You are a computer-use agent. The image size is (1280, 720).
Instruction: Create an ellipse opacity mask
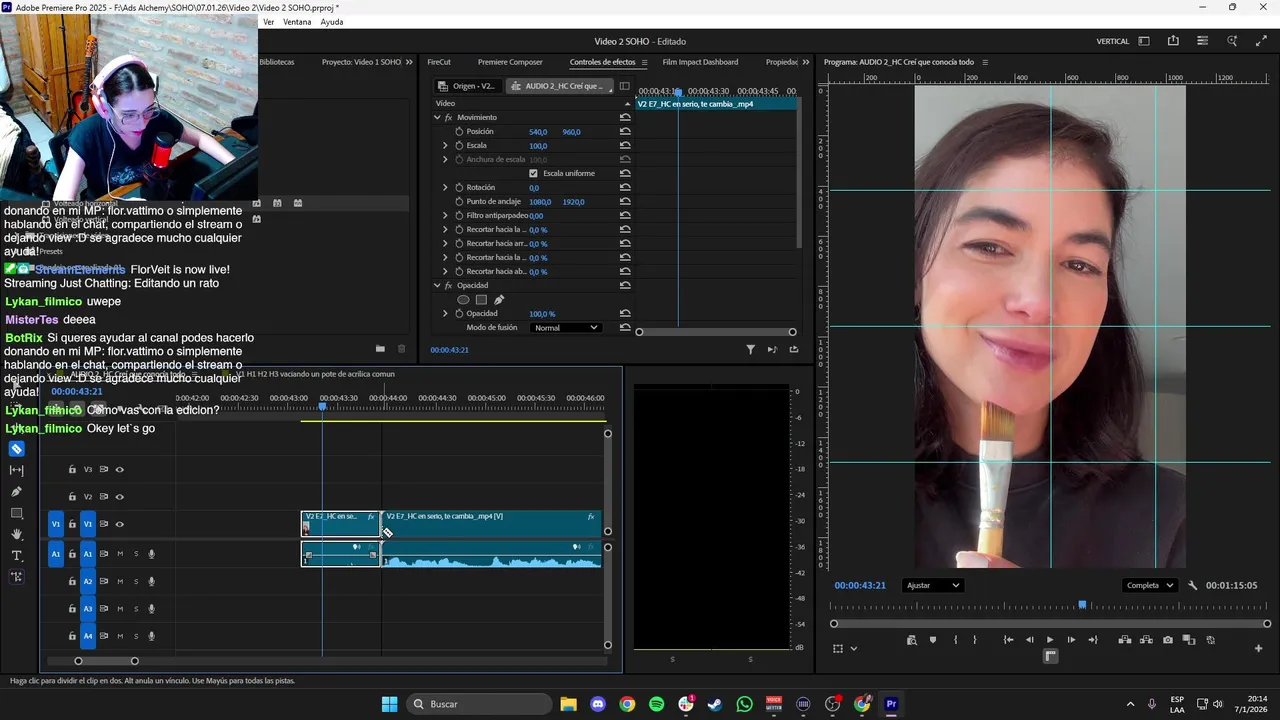pos(463,300)
